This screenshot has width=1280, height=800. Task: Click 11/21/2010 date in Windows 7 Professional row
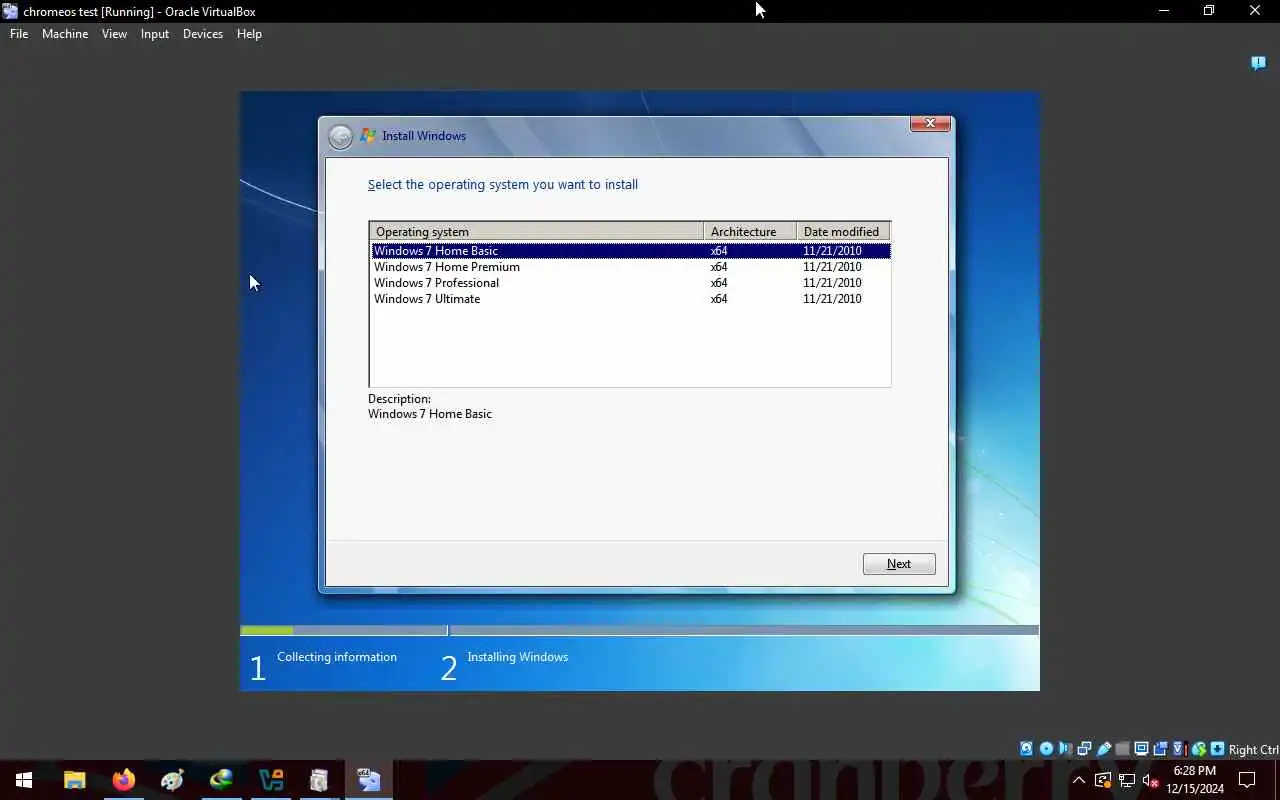(832, 283)
